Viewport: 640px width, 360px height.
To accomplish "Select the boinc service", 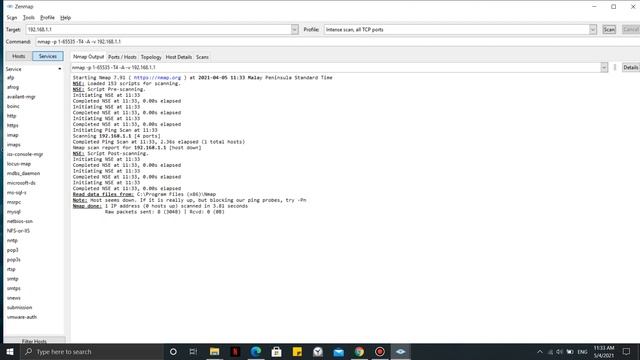I will [13, 106].
